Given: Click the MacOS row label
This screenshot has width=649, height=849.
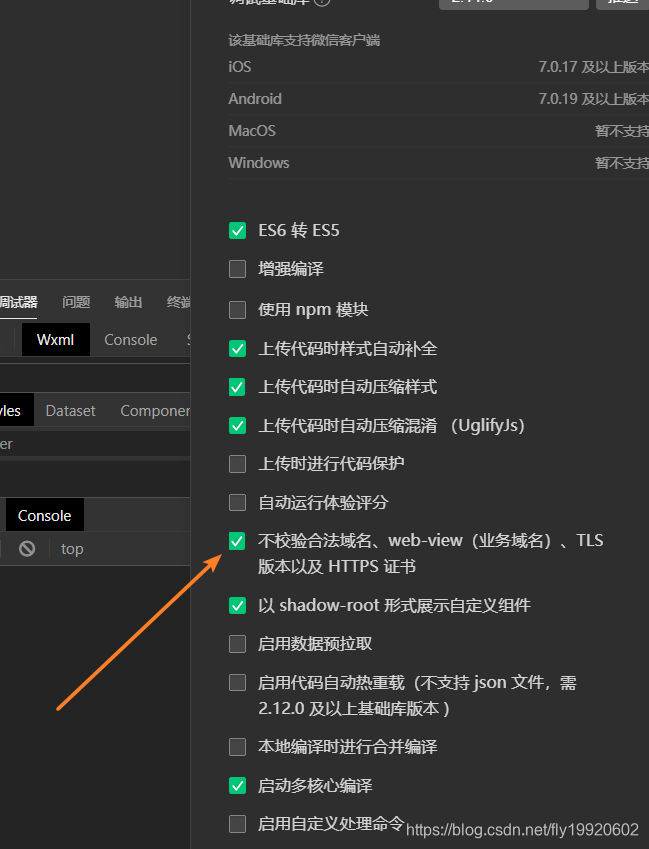Looking at the screenshot, I should [x=252, y=131].
